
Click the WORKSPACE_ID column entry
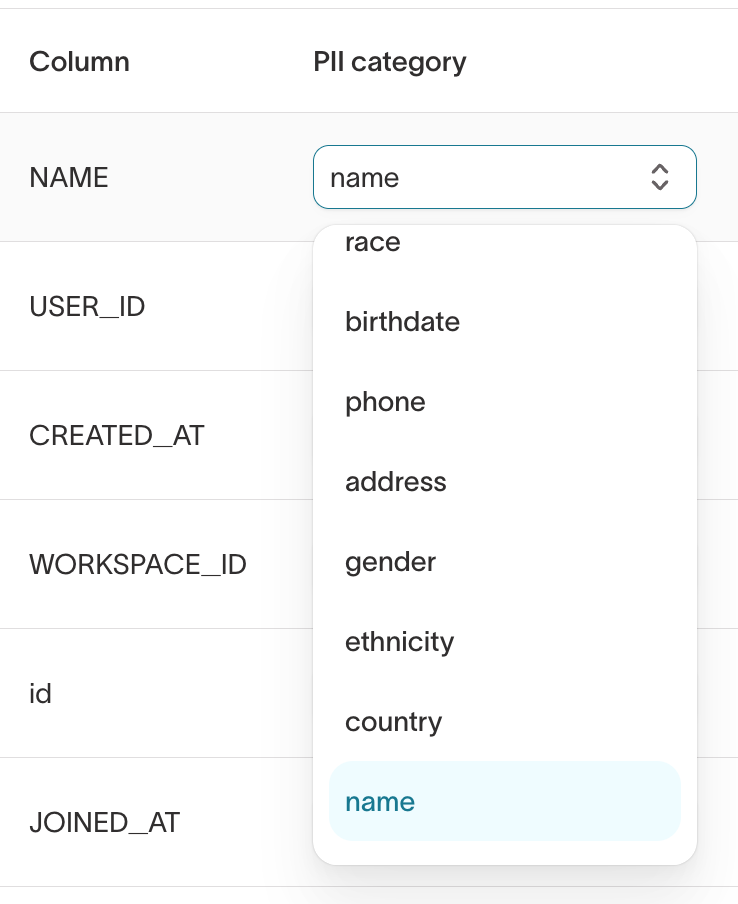click(x=137, y=565)
